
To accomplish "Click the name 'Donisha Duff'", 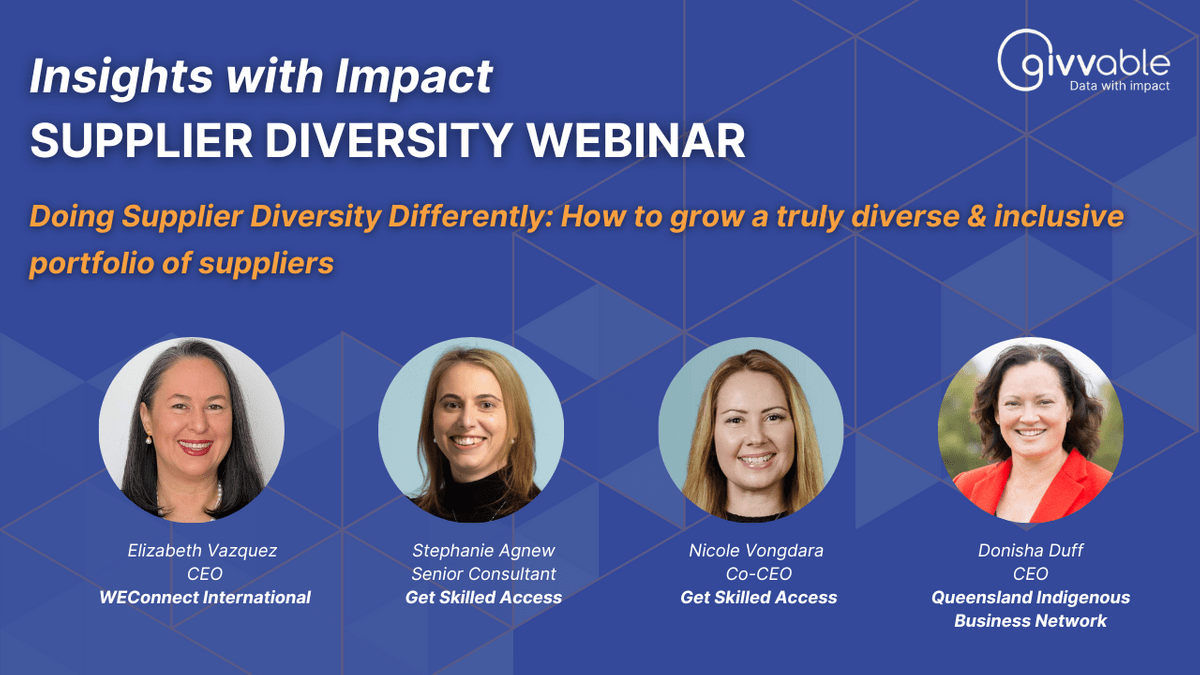I will [x=1031, y=550].
